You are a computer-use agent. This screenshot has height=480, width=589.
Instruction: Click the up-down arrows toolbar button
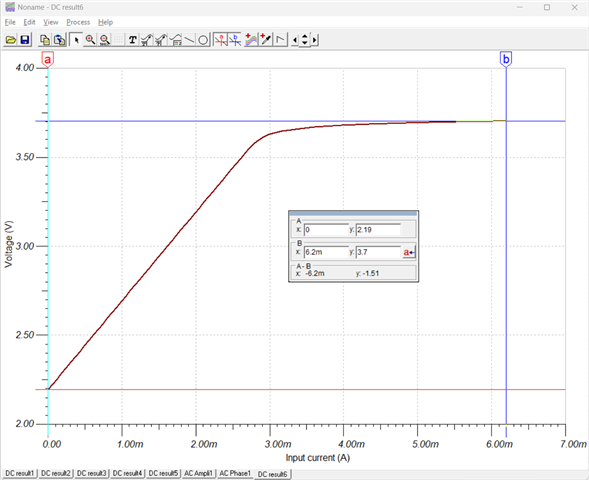[x=305, y=40]
